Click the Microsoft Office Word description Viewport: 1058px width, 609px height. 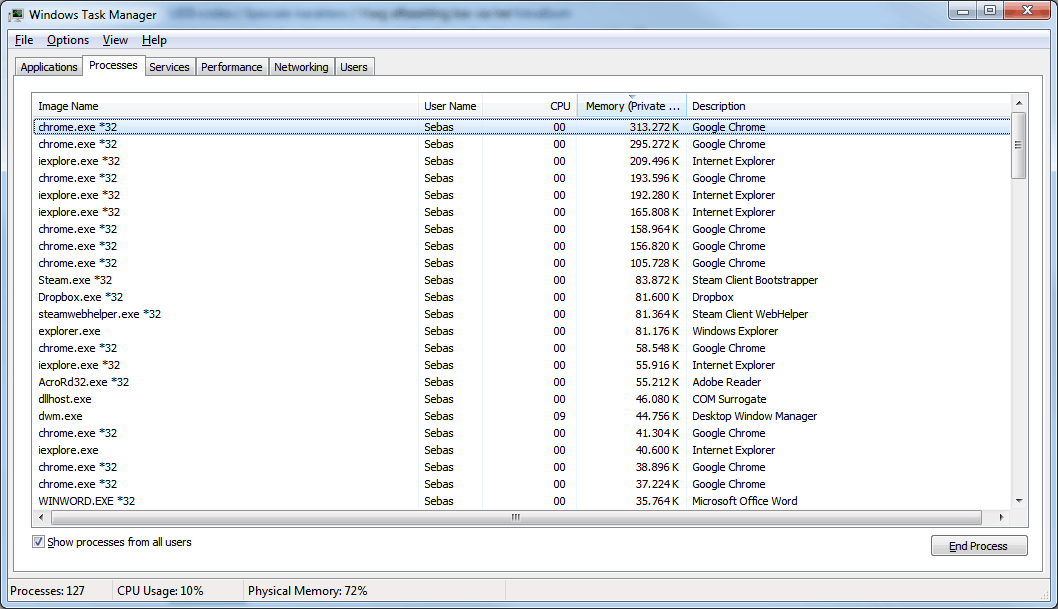coord(745,501)
